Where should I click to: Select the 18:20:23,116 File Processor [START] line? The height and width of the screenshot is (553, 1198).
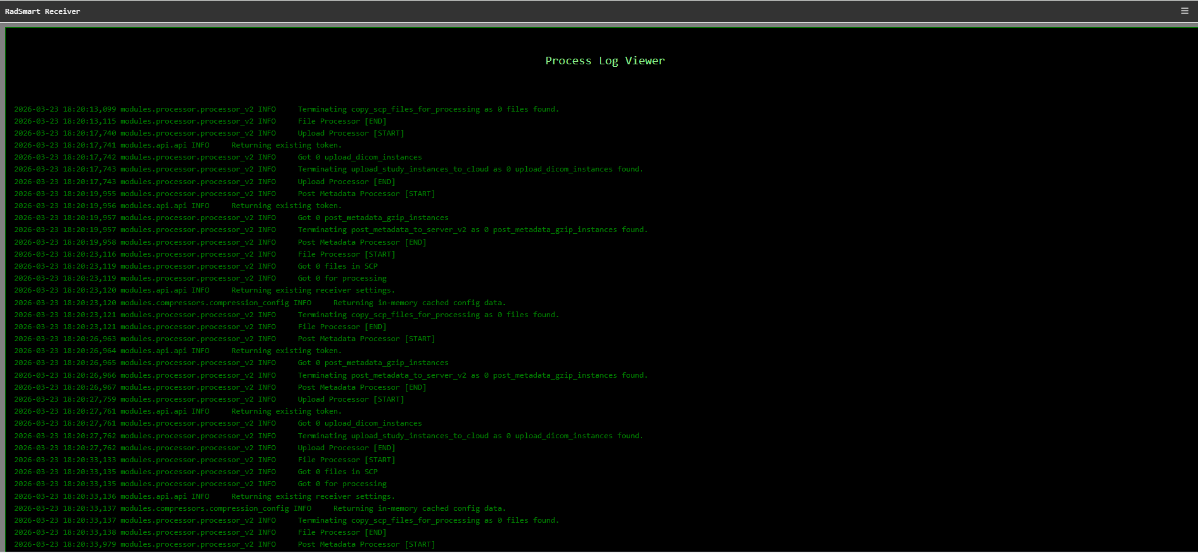pos(205,254)
